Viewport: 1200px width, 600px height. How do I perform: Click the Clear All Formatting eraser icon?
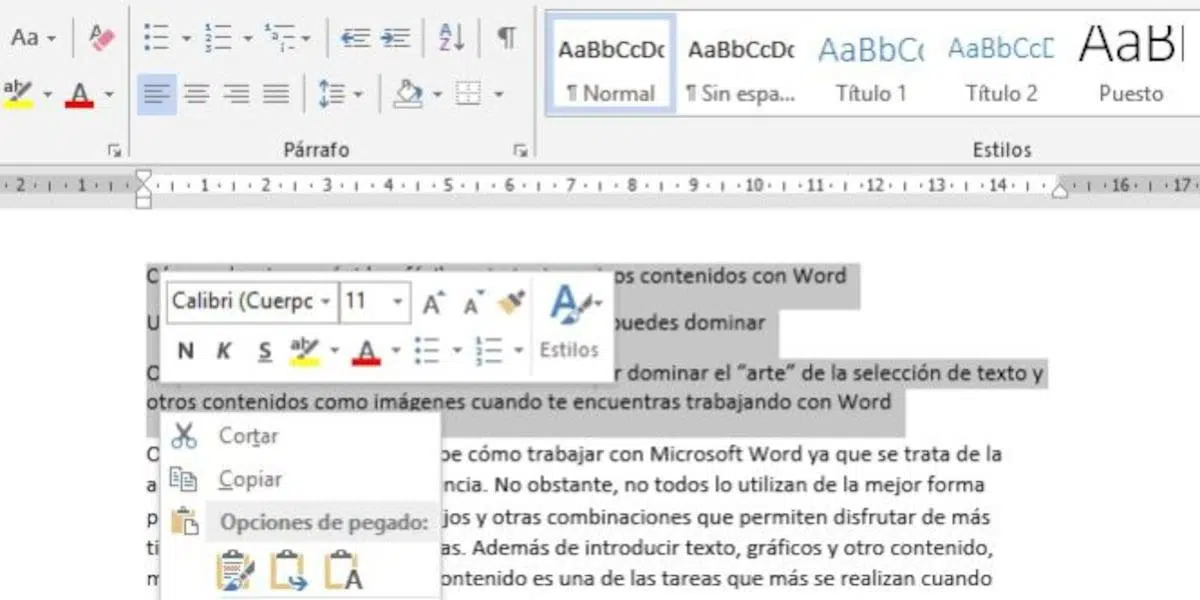[102, 38]
